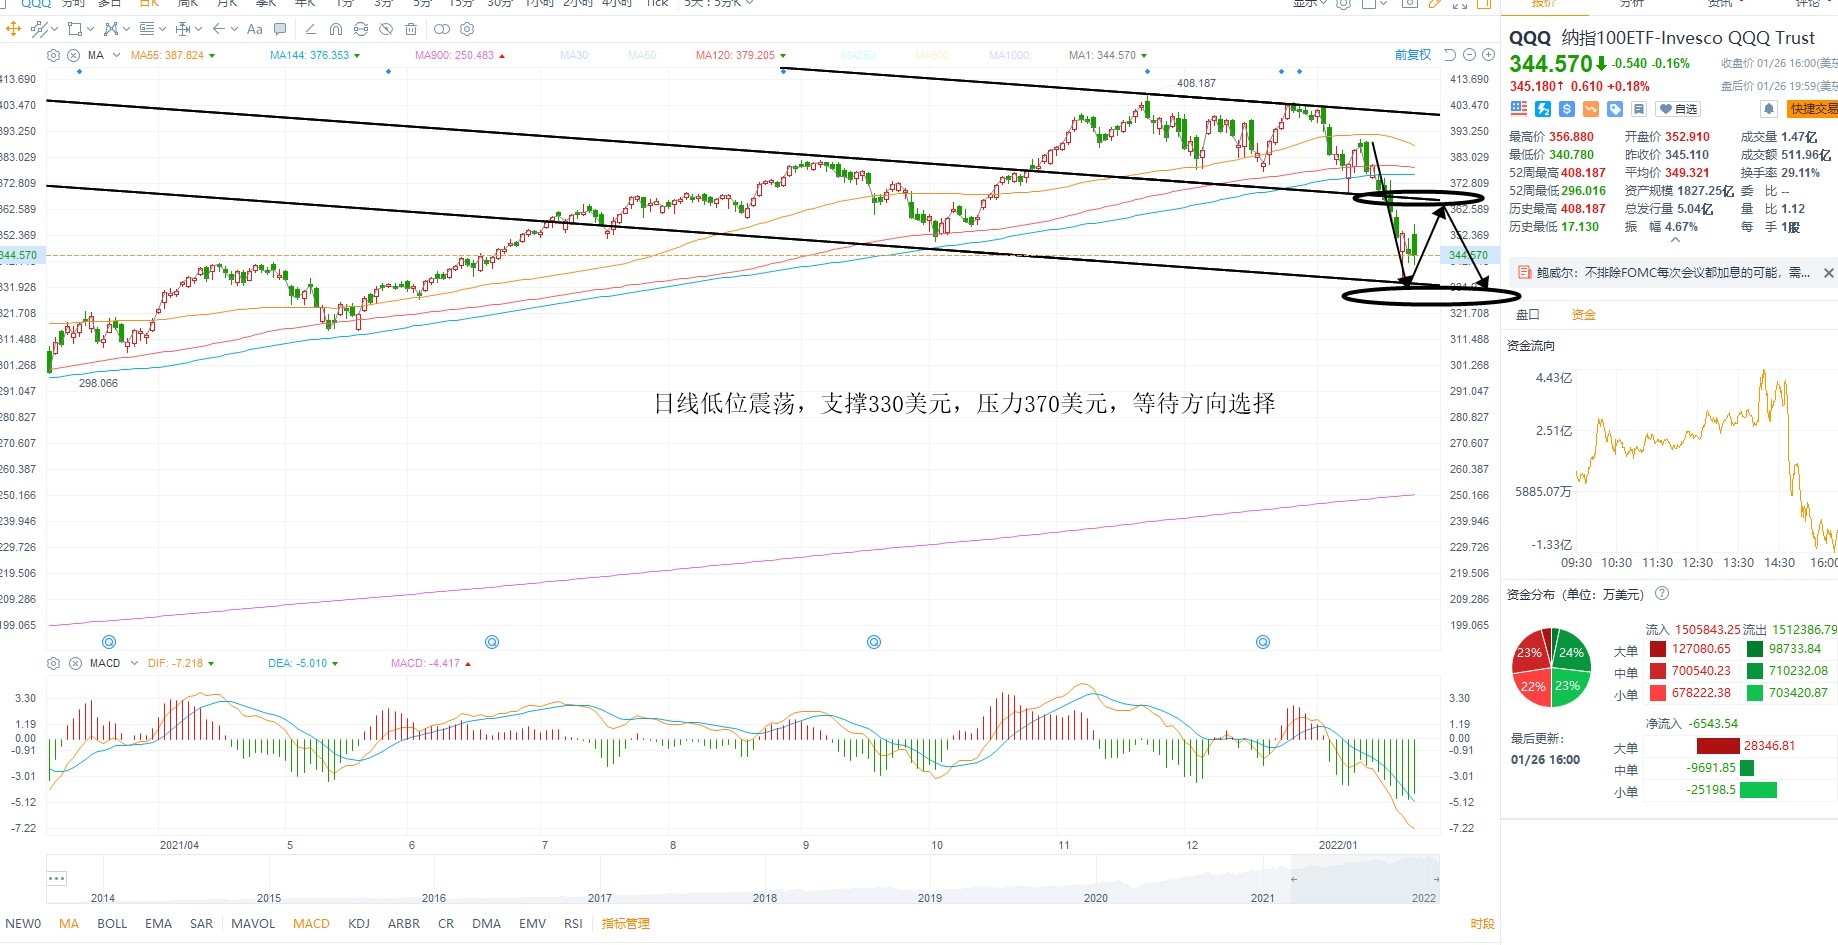1838x945 pixels.
Task: Open the MACD indicator selector dropdown
Action: [x=133, y=663]
